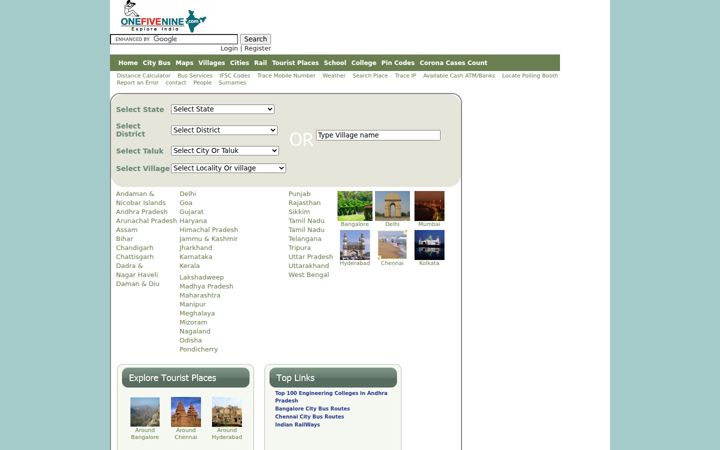The image size is (720, 450).
Task: Open Chennai City Bus Routes link
Action: pos(309,417)
